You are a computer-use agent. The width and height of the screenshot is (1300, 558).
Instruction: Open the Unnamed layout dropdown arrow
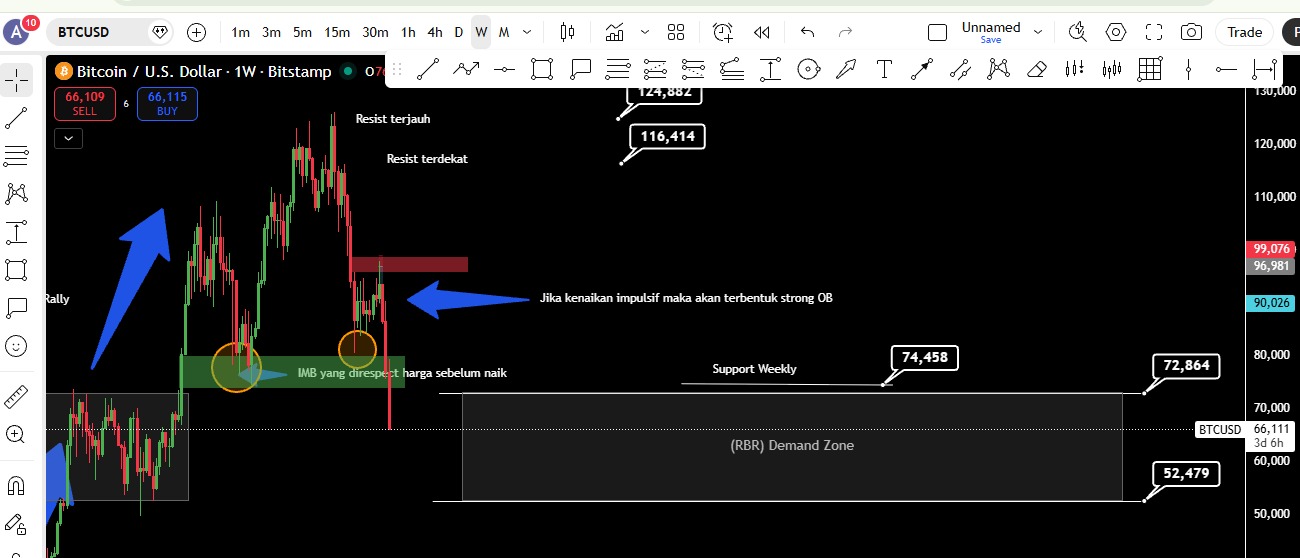pos(1037,32)
